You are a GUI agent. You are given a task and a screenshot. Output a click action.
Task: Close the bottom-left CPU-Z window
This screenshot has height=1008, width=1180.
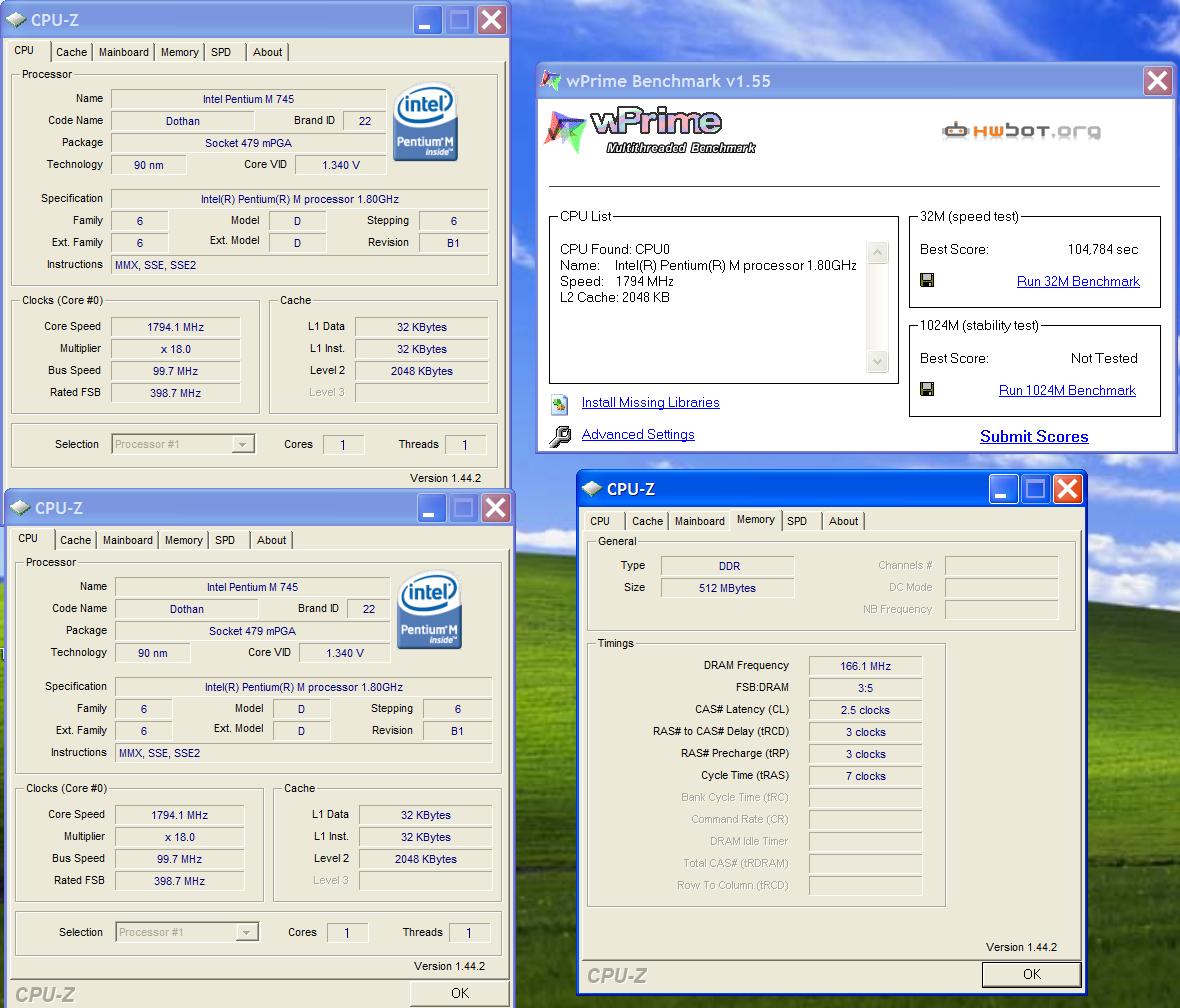[496, 508]
